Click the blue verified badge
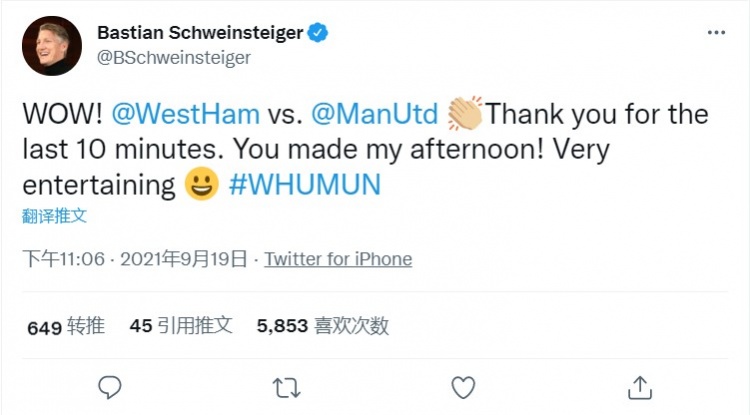 click(x=318, y=33)
